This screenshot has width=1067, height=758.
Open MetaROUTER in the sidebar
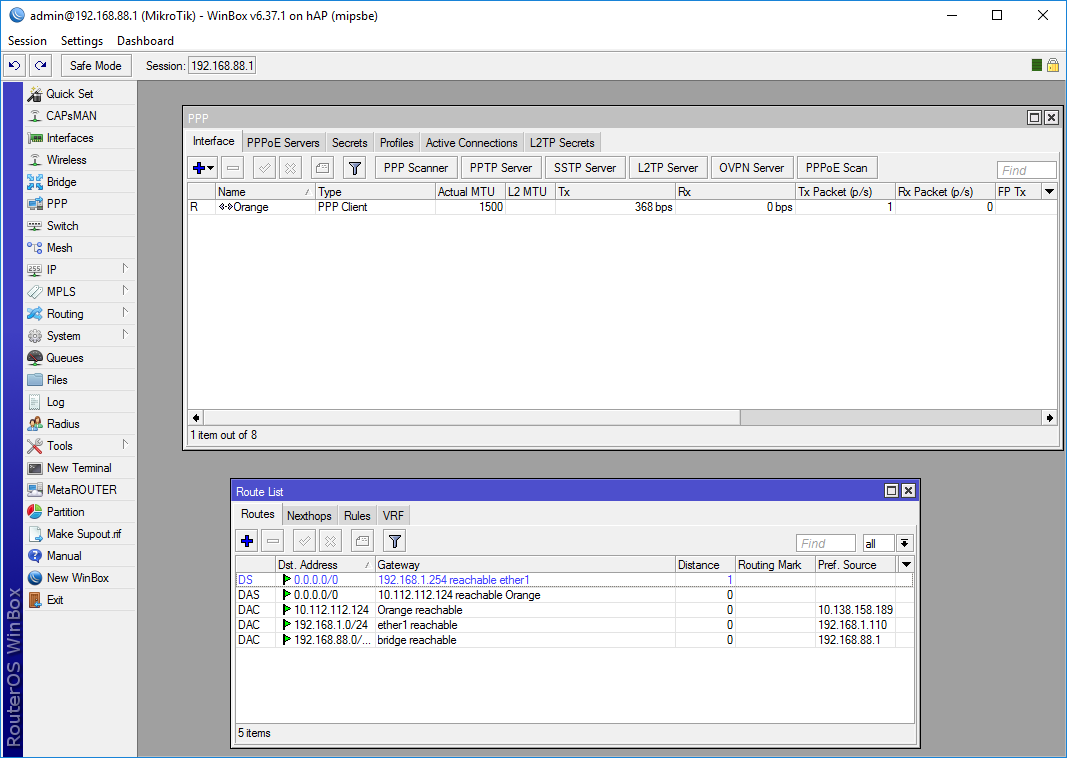(x=82, y=490)
